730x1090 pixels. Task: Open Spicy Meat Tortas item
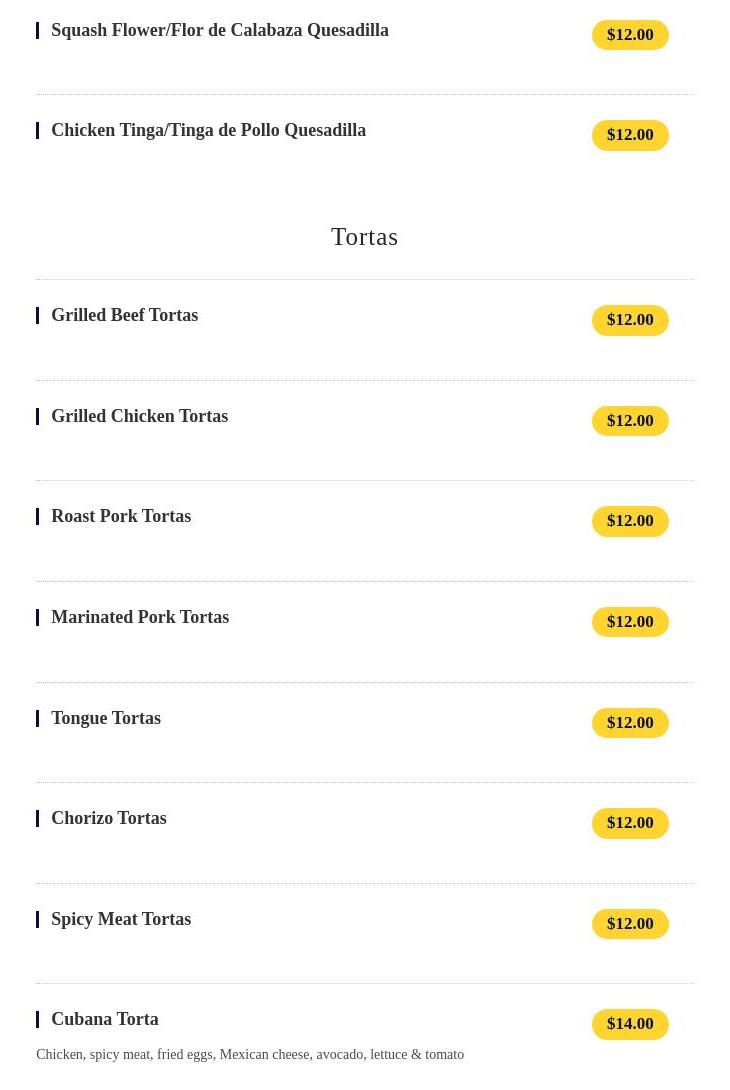tap(121, 920)
